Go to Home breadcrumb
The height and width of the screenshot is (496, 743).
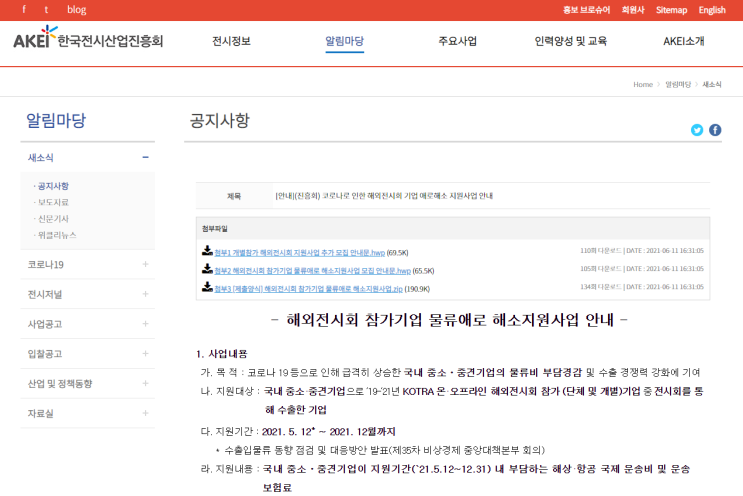pyautogui.click(x=643, y=84)
